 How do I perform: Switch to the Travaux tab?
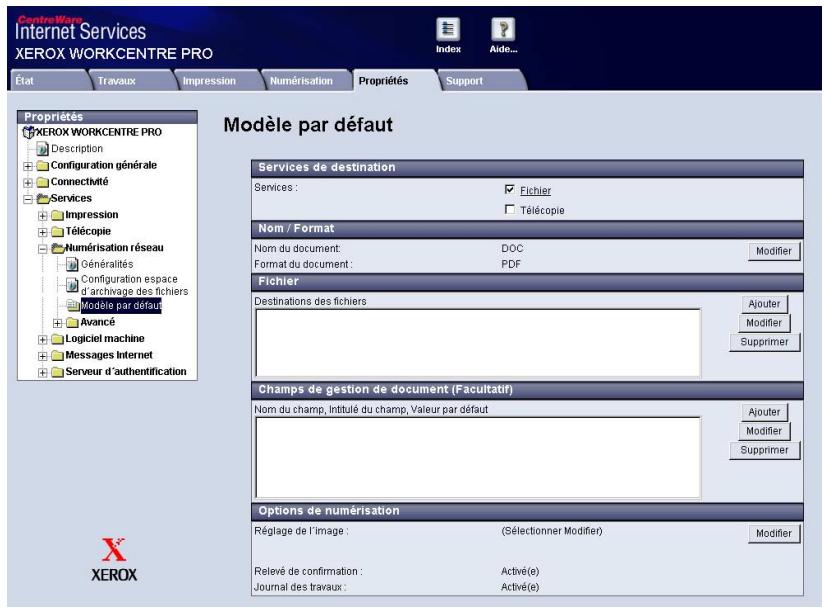tap(132, 80)
